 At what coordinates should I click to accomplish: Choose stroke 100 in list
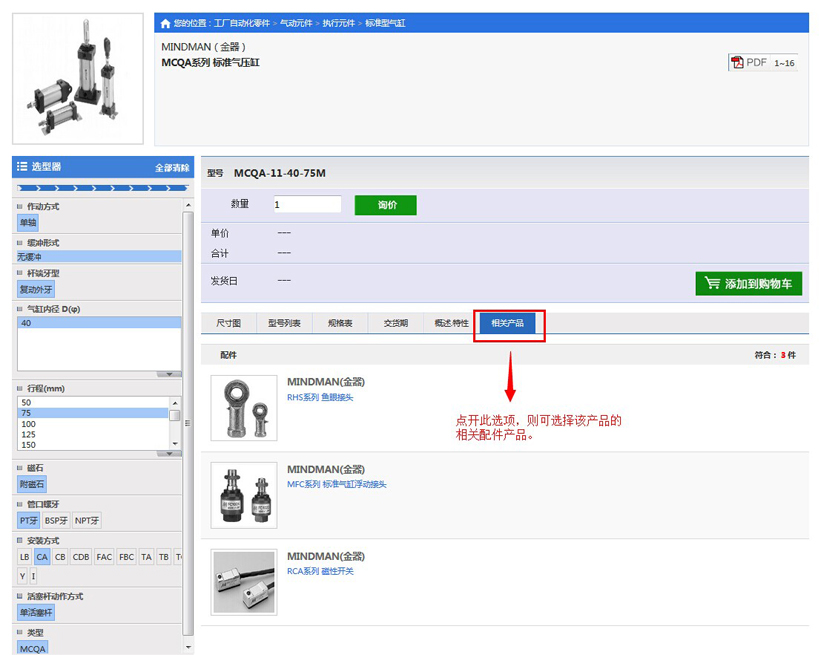(x=93, y=424)
